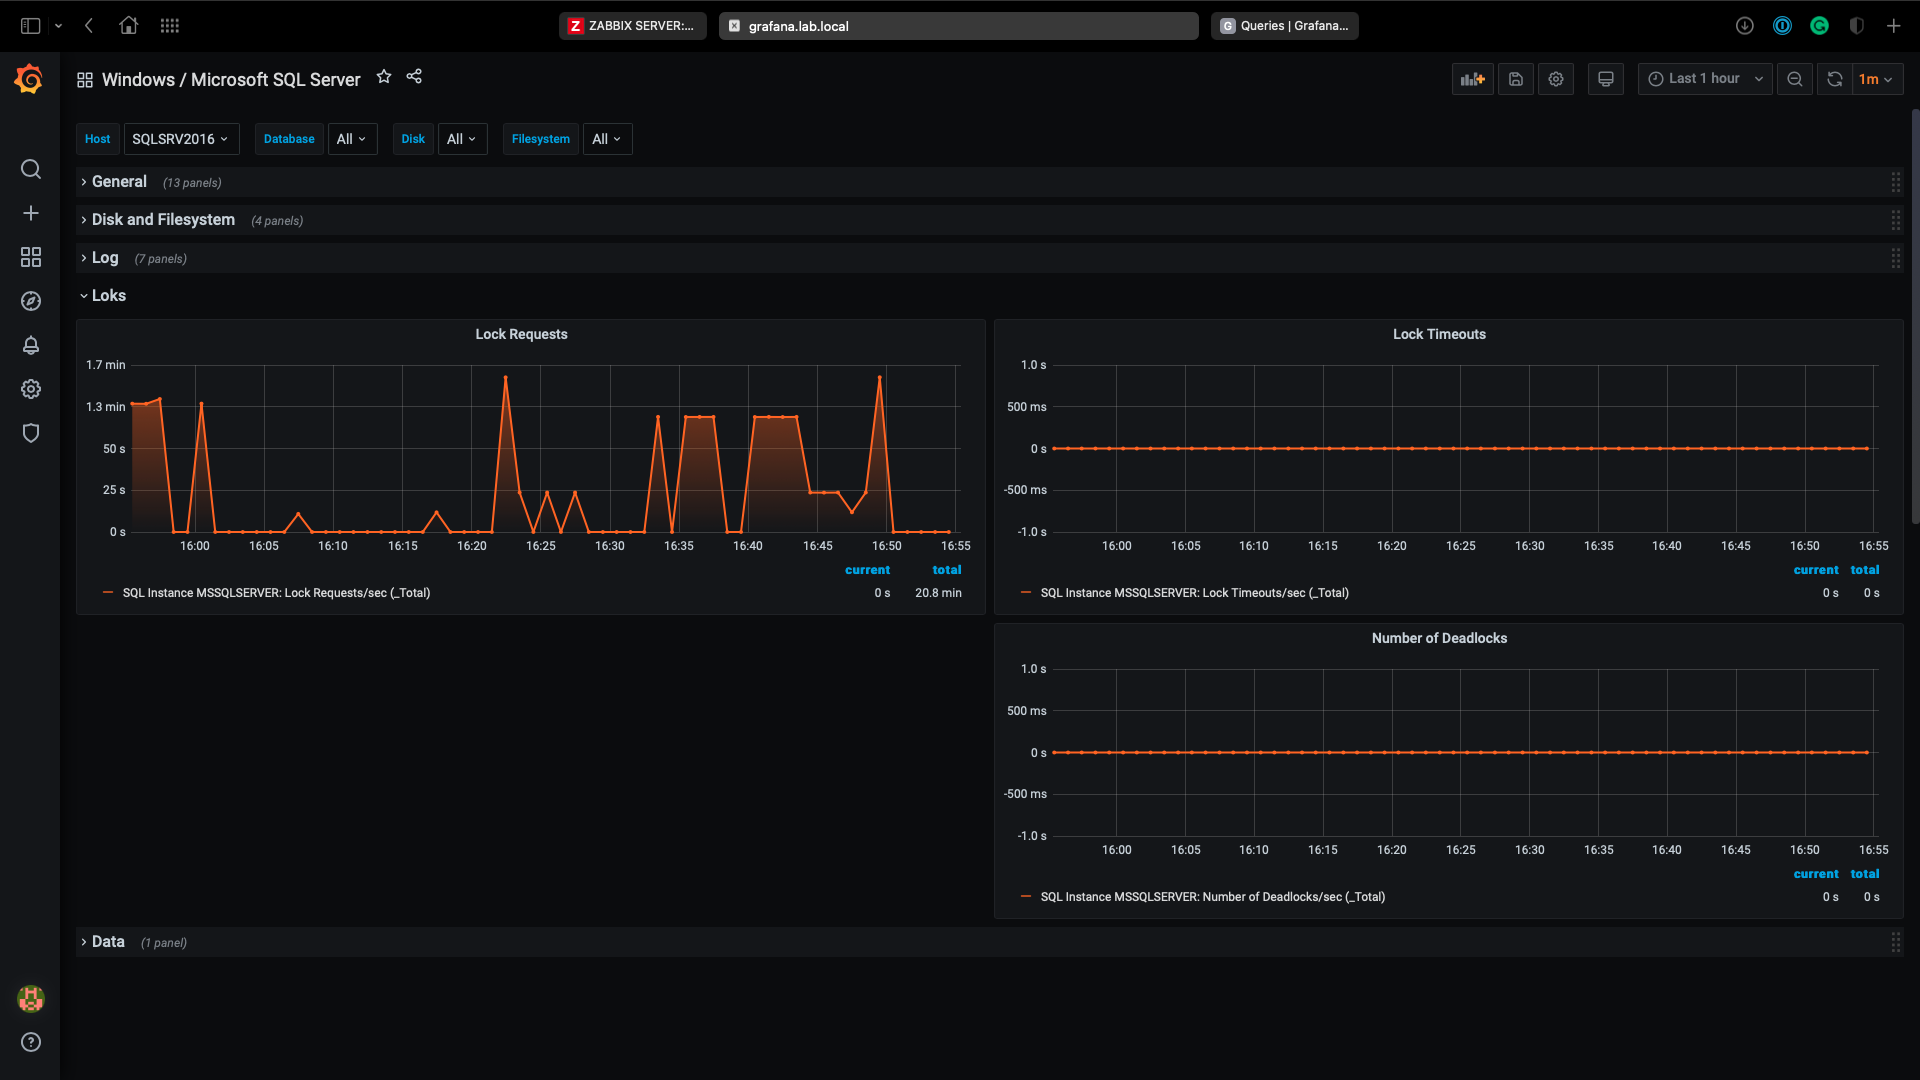The image size is (1920, 1080).
Task: Toggle Lock Timeouts series in legend
Action: click(1194, 593)
